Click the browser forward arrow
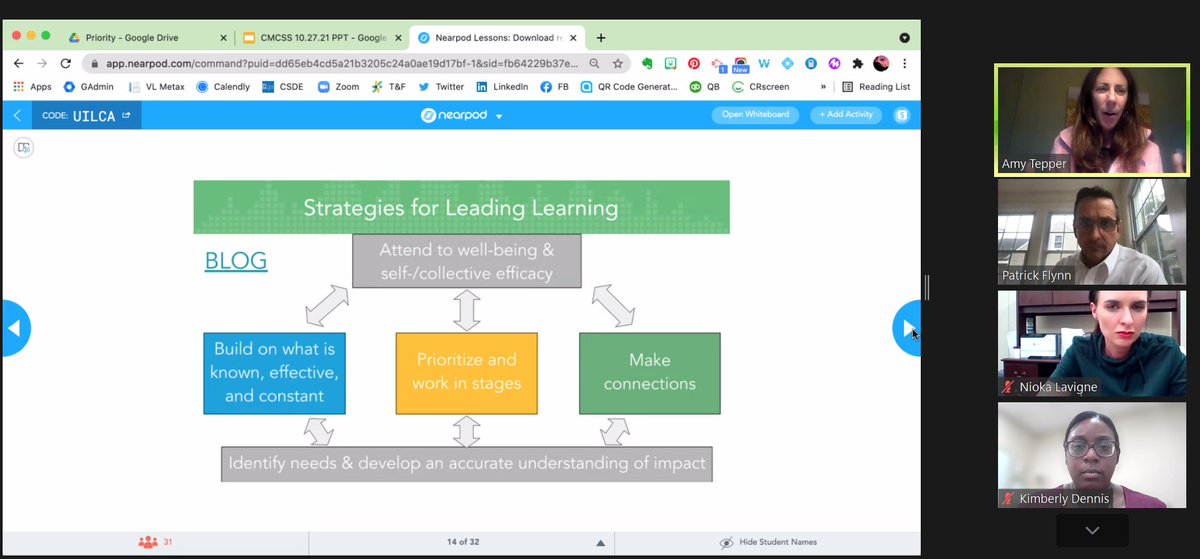Screen dimensions: 1200x559 pos(42,63)
